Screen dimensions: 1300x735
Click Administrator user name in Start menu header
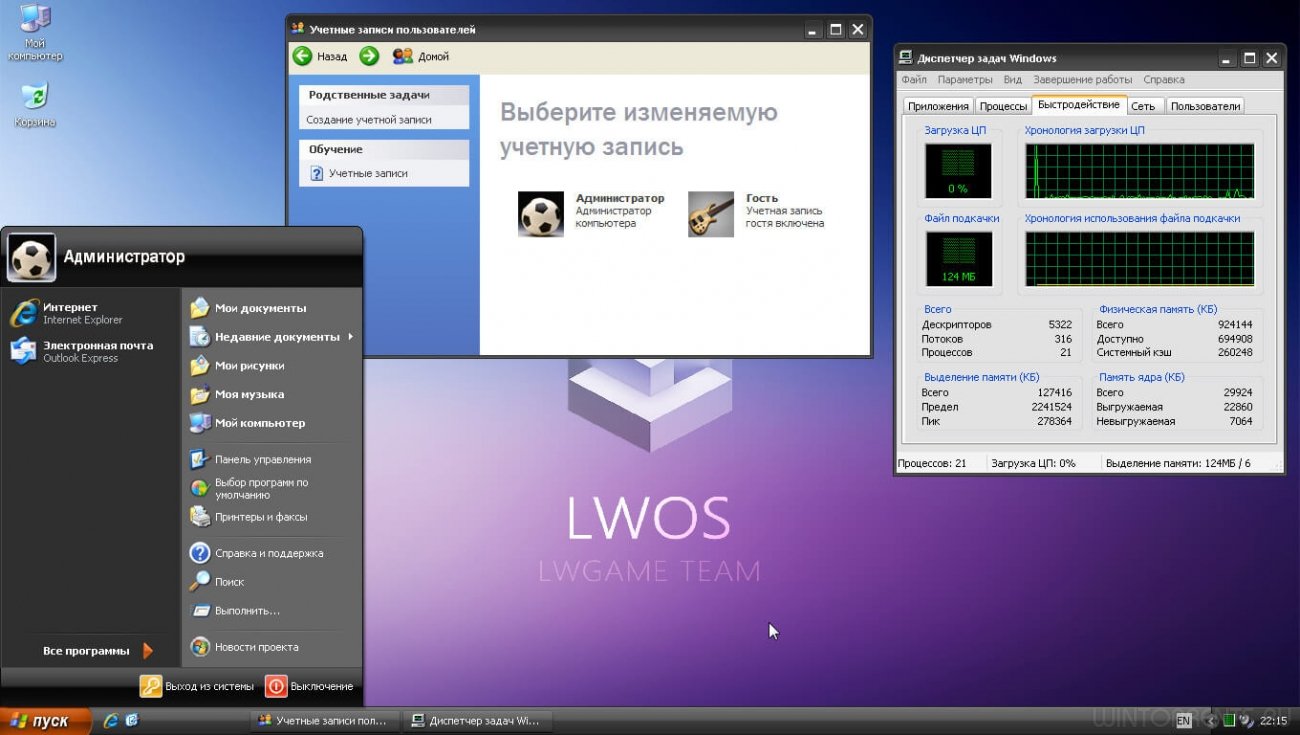124,257
